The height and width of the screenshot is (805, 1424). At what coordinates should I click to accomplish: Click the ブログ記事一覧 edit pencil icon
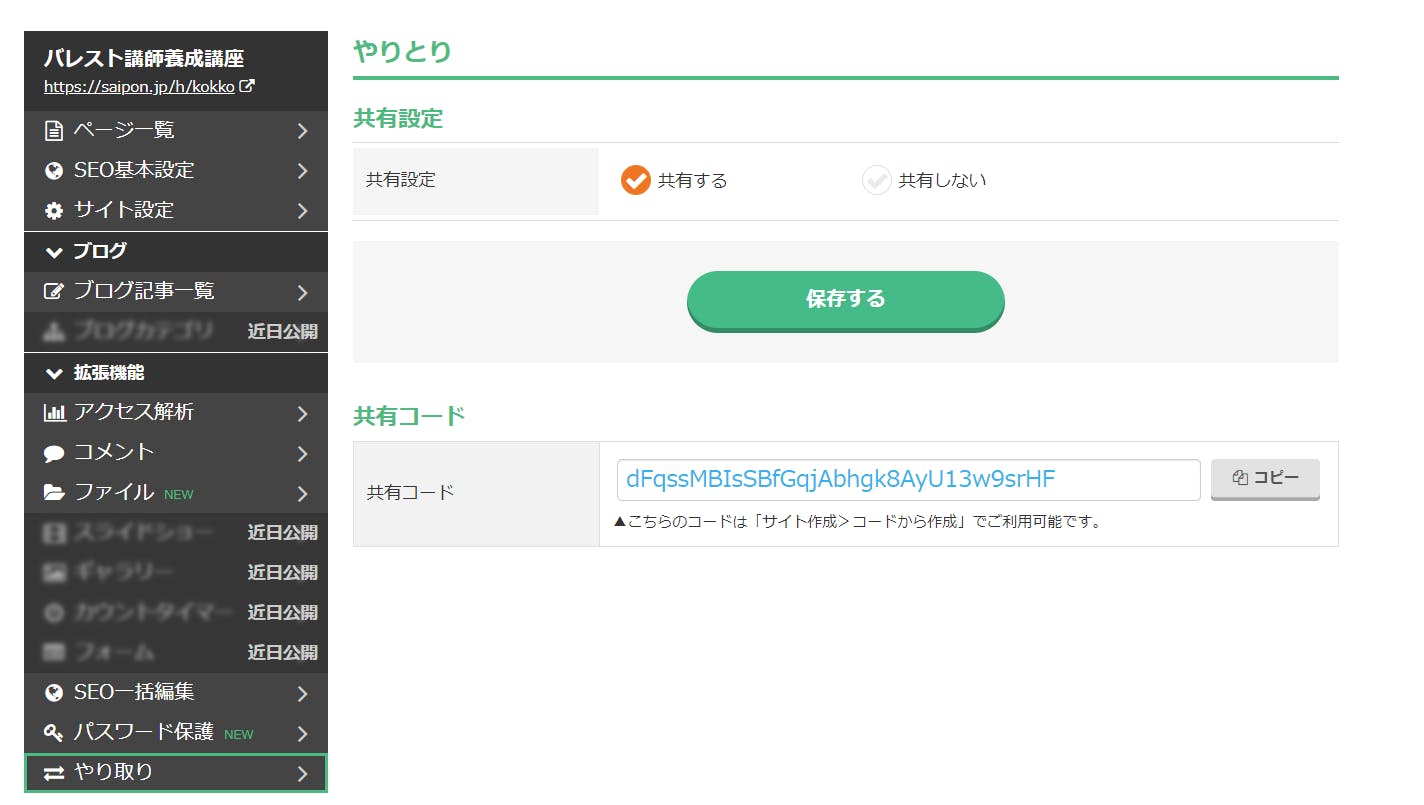pyautogui.click(x=54, y=292)
